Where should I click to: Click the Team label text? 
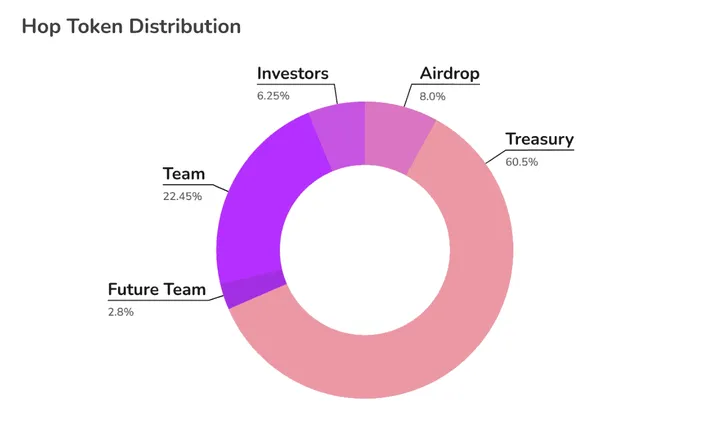[x=183, y=175]
